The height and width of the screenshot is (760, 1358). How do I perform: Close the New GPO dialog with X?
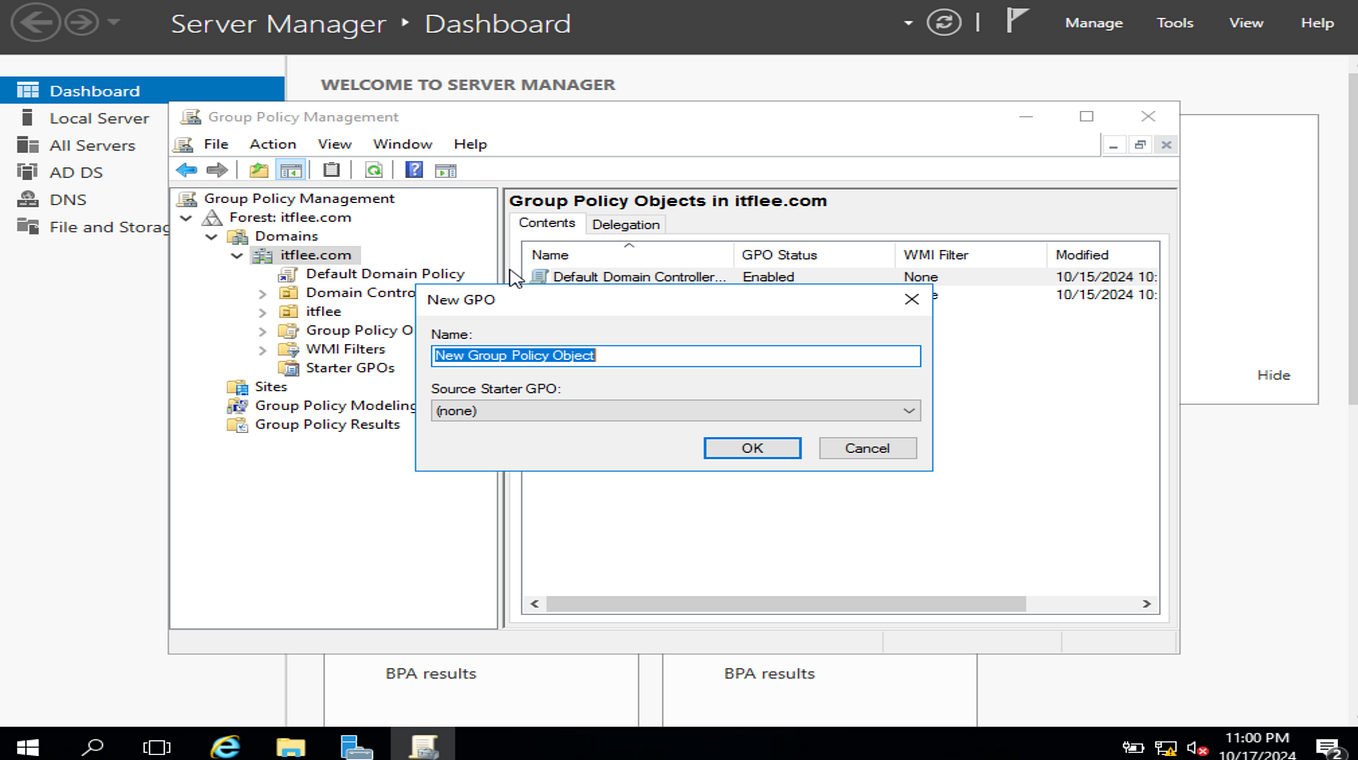(911, 299)
